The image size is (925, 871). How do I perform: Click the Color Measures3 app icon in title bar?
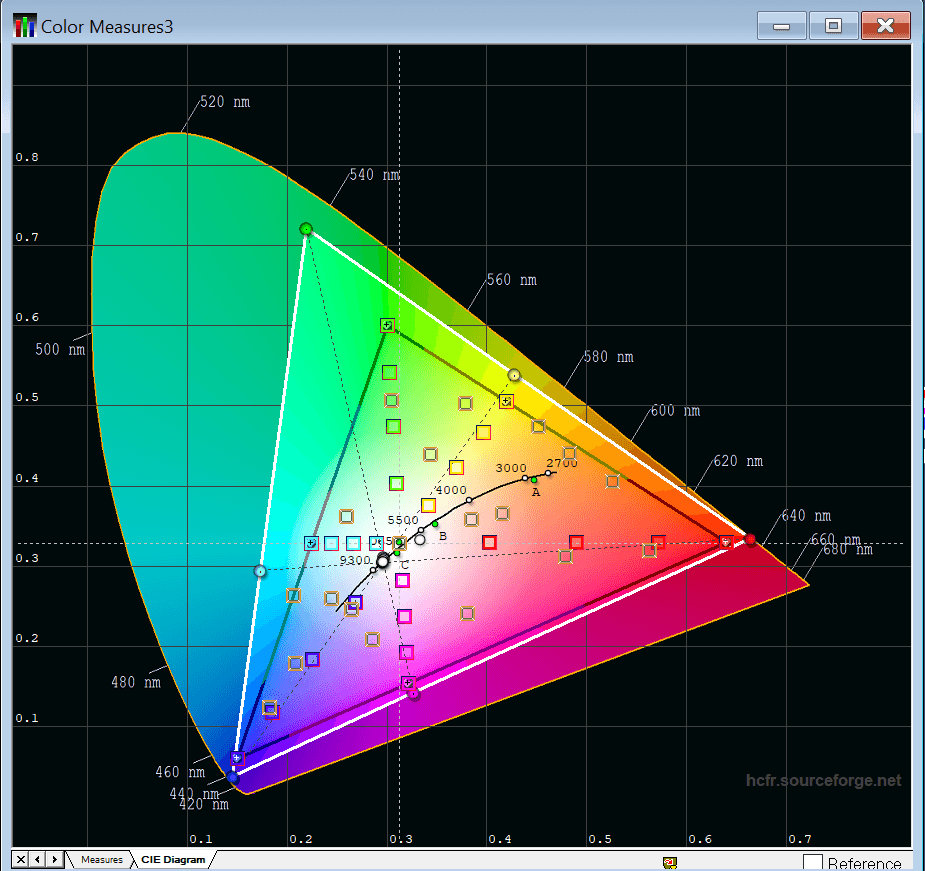pos(24,25)
